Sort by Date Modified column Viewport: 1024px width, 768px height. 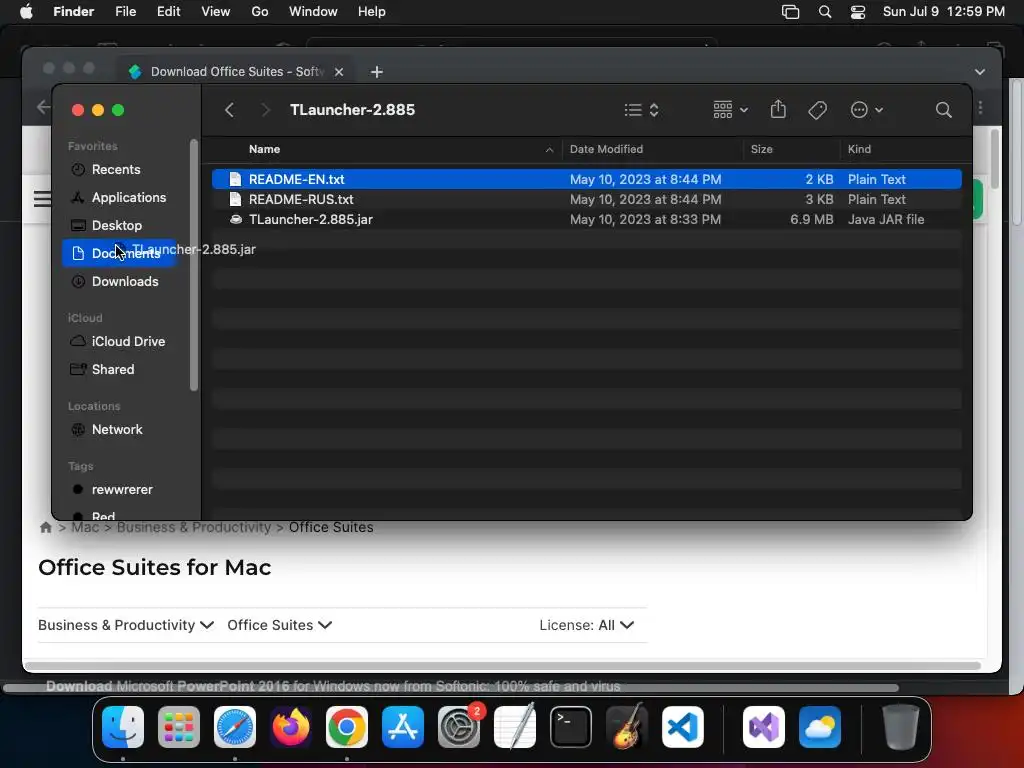tap(606, 150)
